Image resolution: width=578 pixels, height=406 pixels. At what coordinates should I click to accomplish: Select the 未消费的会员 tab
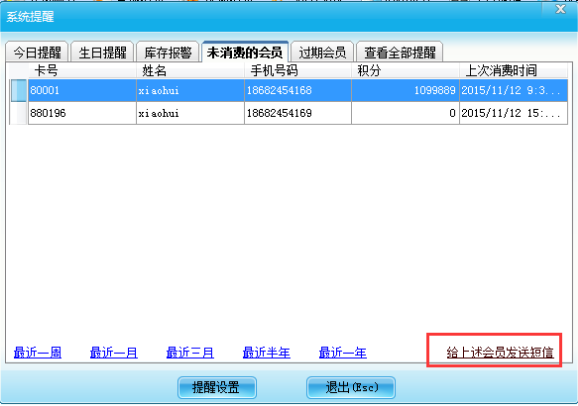(245, 52)
